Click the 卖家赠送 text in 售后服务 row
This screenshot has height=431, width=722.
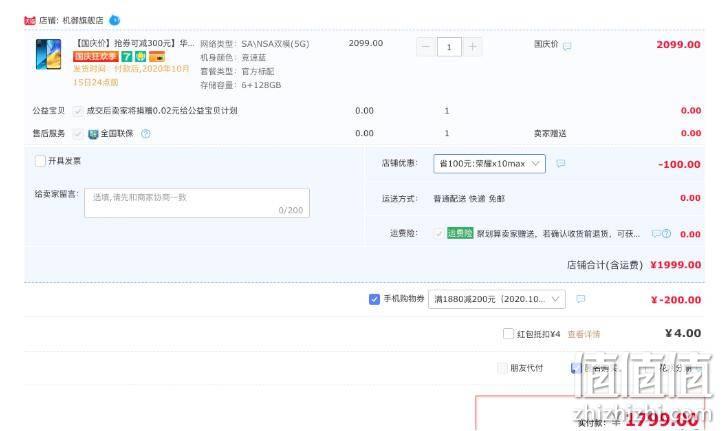[550, 134]
